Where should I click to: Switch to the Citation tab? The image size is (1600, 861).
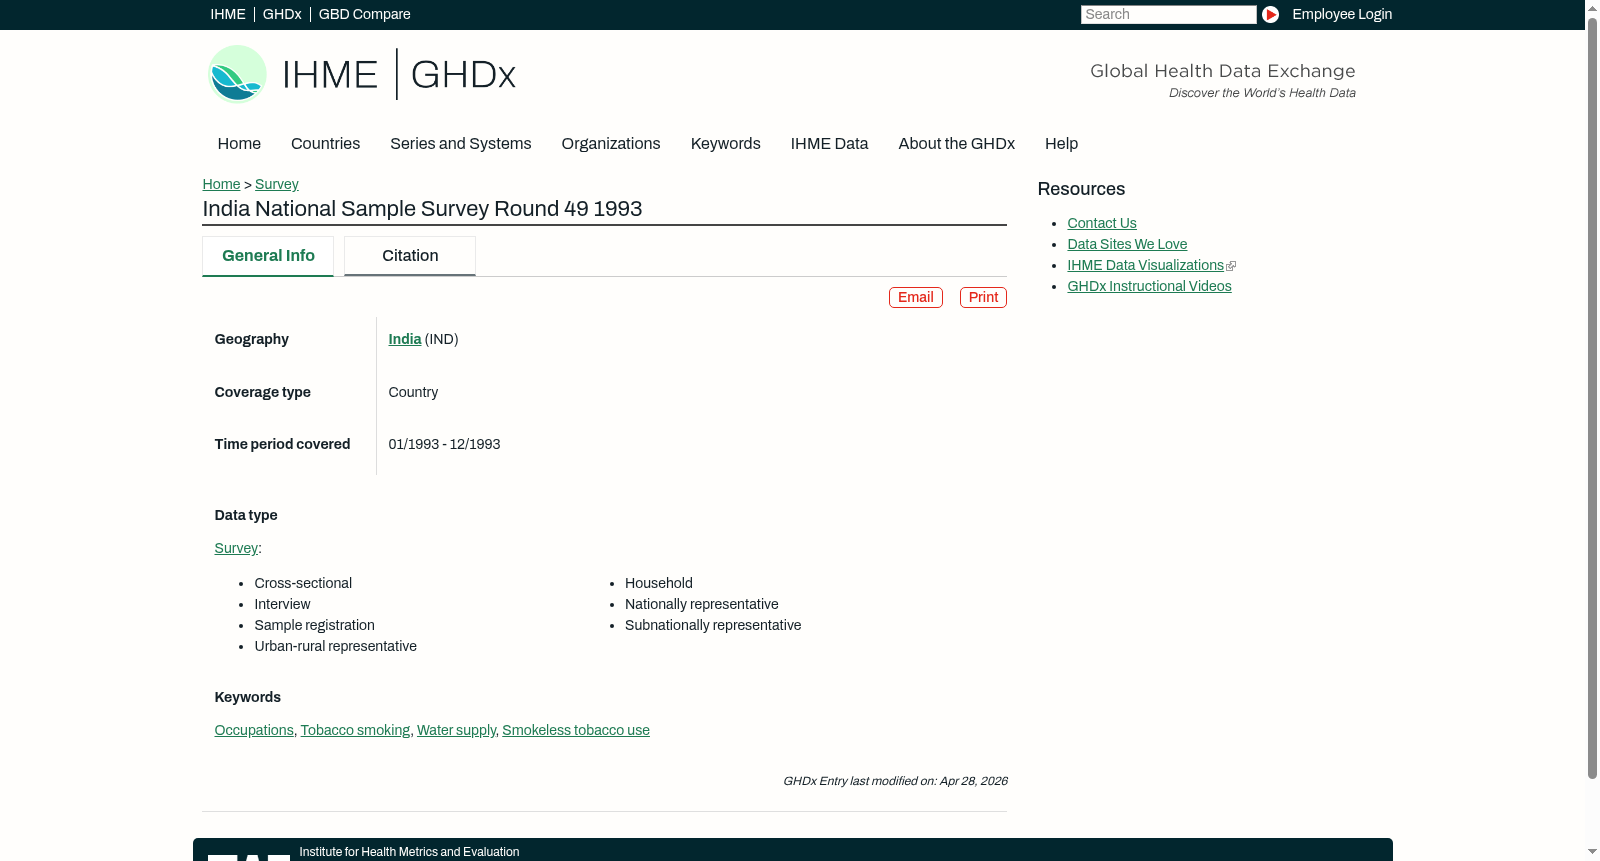410,256
